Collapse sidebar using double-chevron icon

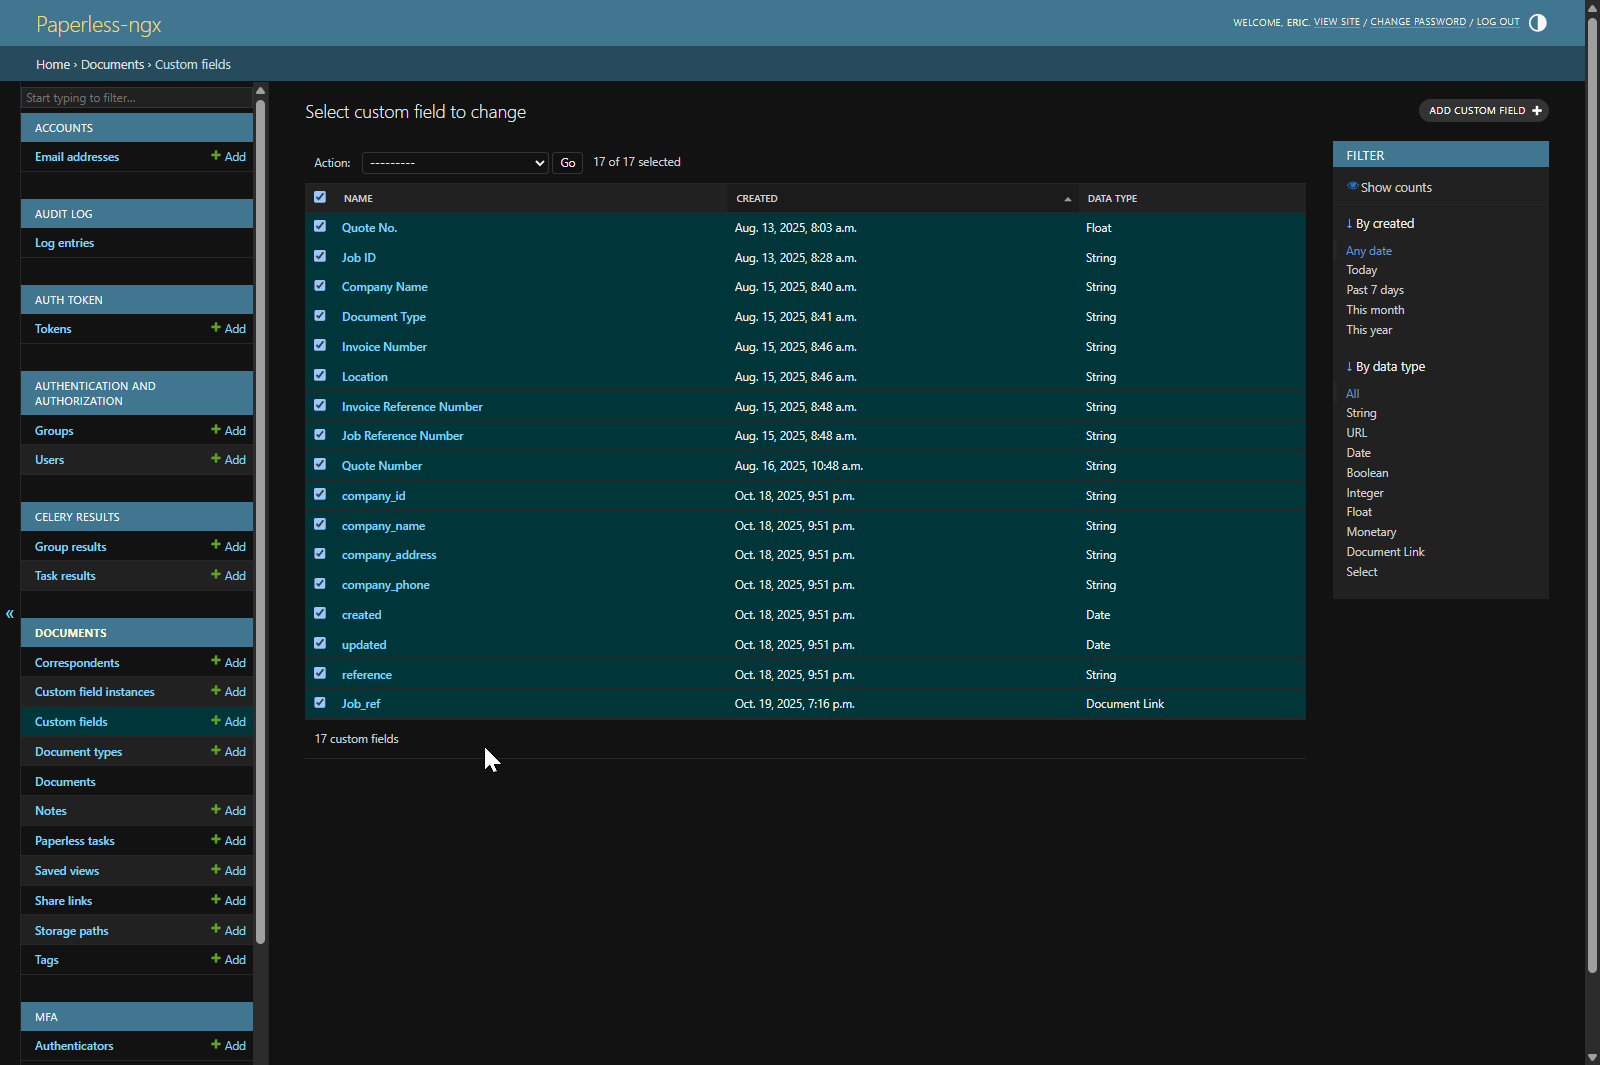tap(10, 614)
